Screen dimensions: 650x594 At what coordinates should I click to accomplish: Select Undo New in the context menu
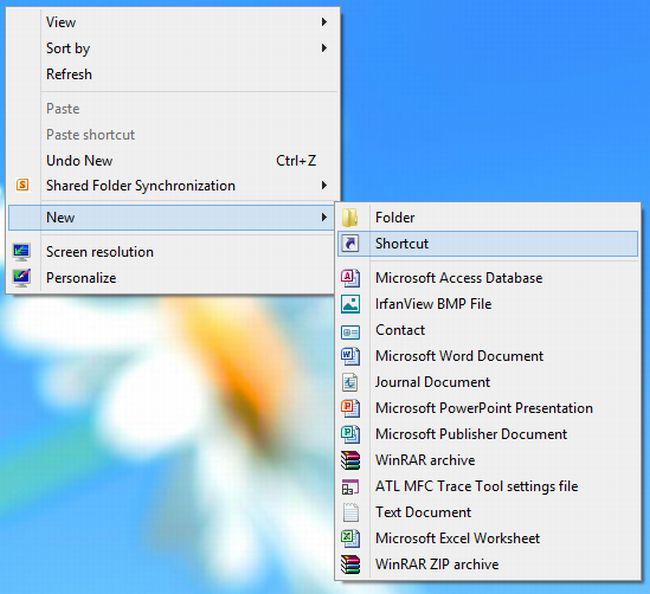tap(173, 160)
